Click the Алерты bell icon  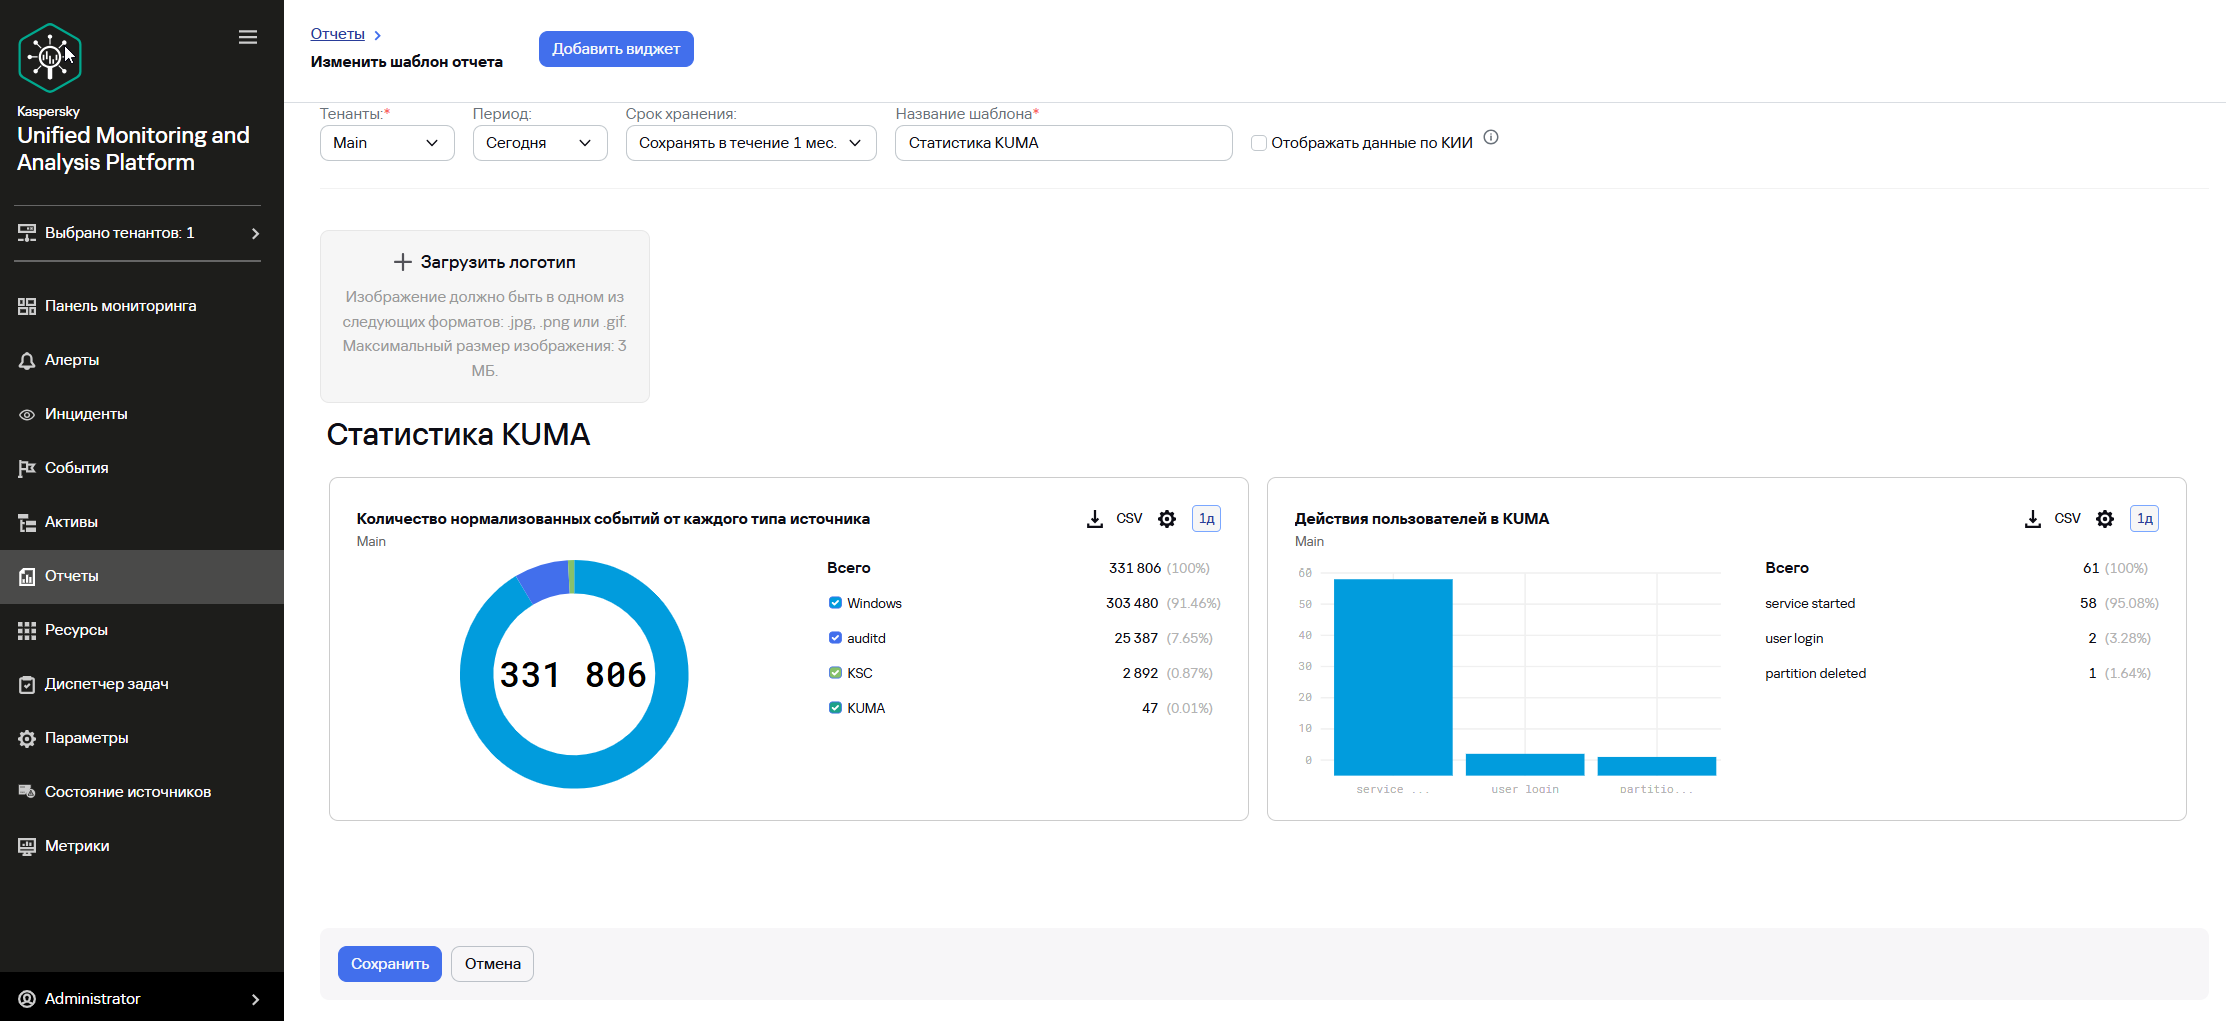27,360
